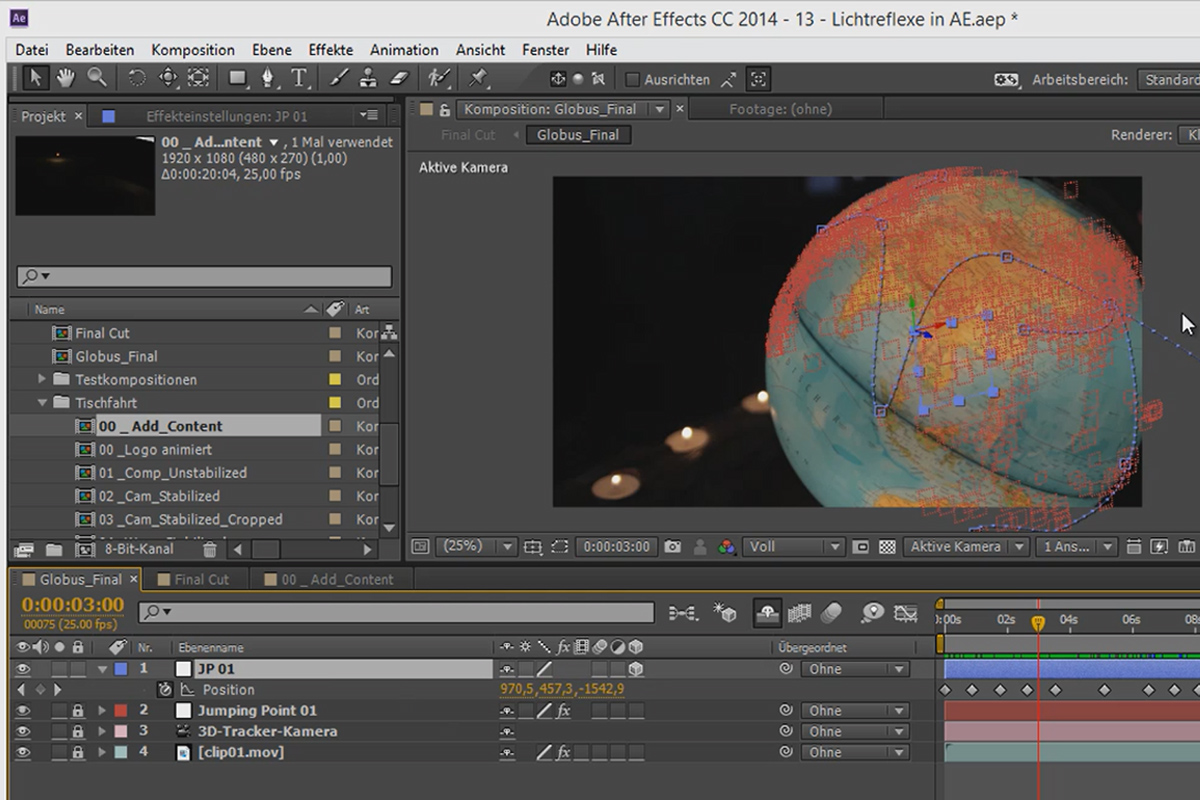Switch to the 00 _ Add_Content timeline tab
Viewport: 1200px width, 800px height.
click(337, 579)
